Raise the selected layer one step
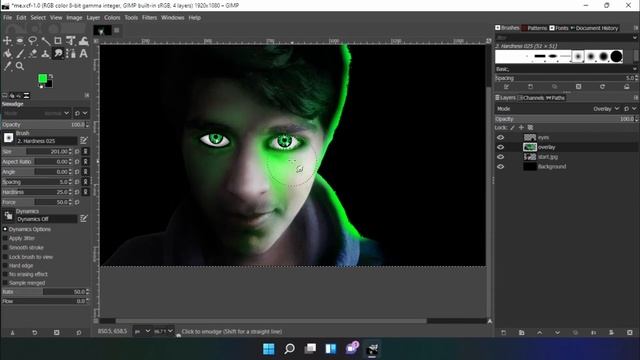The height and width of the screenshot is (360, 640). pos(539,333)
